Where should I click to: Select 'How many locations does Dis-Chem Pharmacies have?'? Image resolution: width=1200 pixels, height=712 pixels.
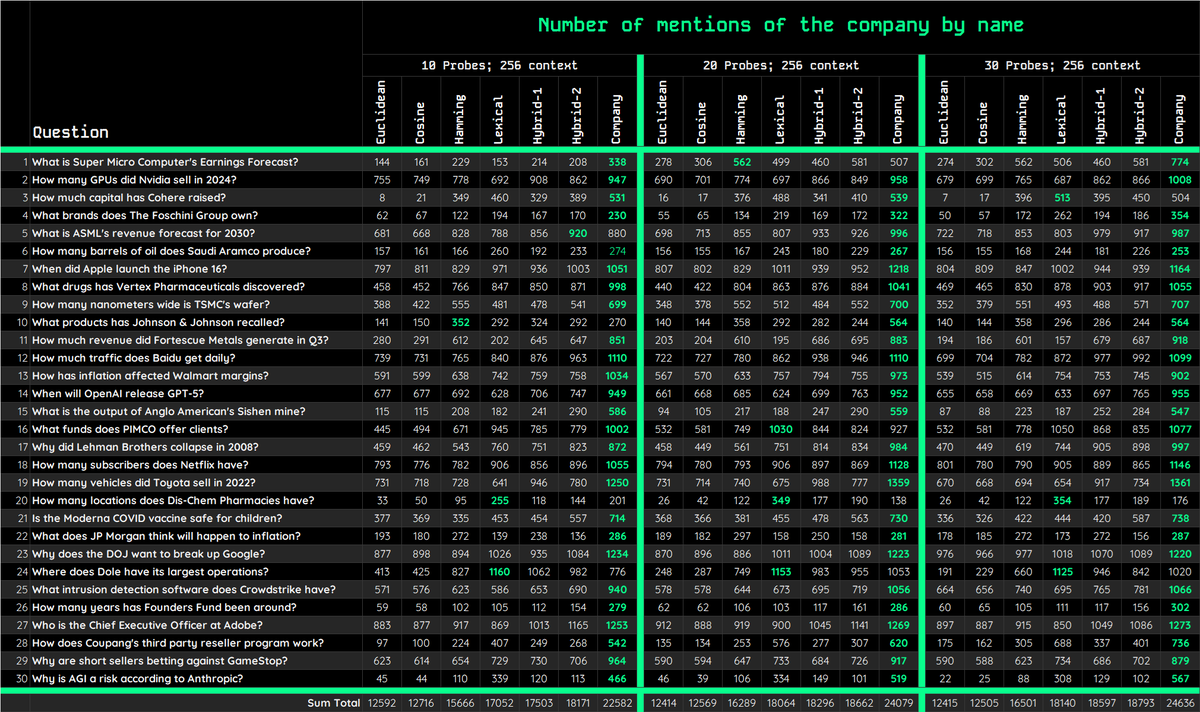[173, 500]
